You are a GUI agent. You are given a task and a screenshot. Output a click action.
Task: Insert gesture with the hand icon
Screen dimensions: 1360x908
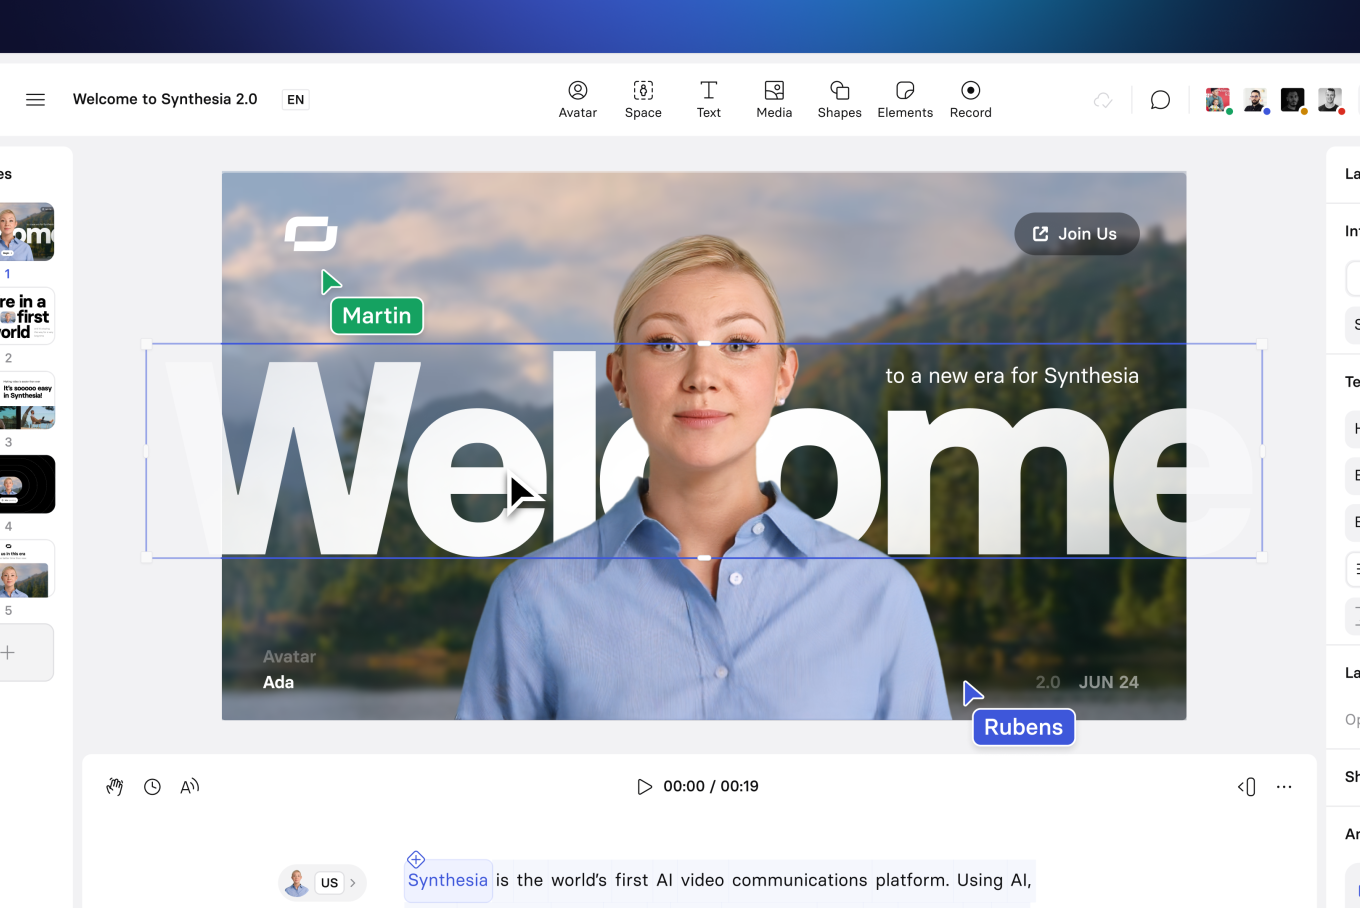point(115,787)
